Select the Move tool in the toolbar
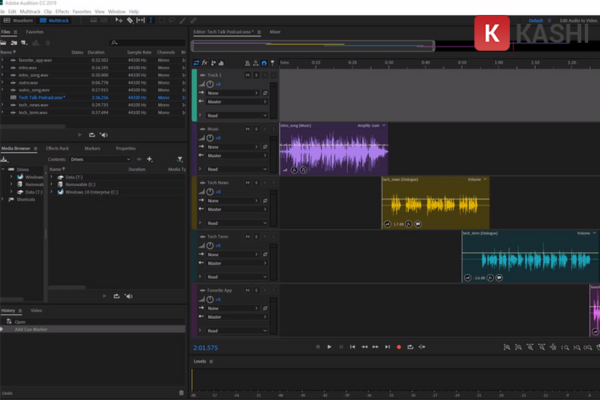600x400 pixels. pyautogui.click(x=119, y=20)
